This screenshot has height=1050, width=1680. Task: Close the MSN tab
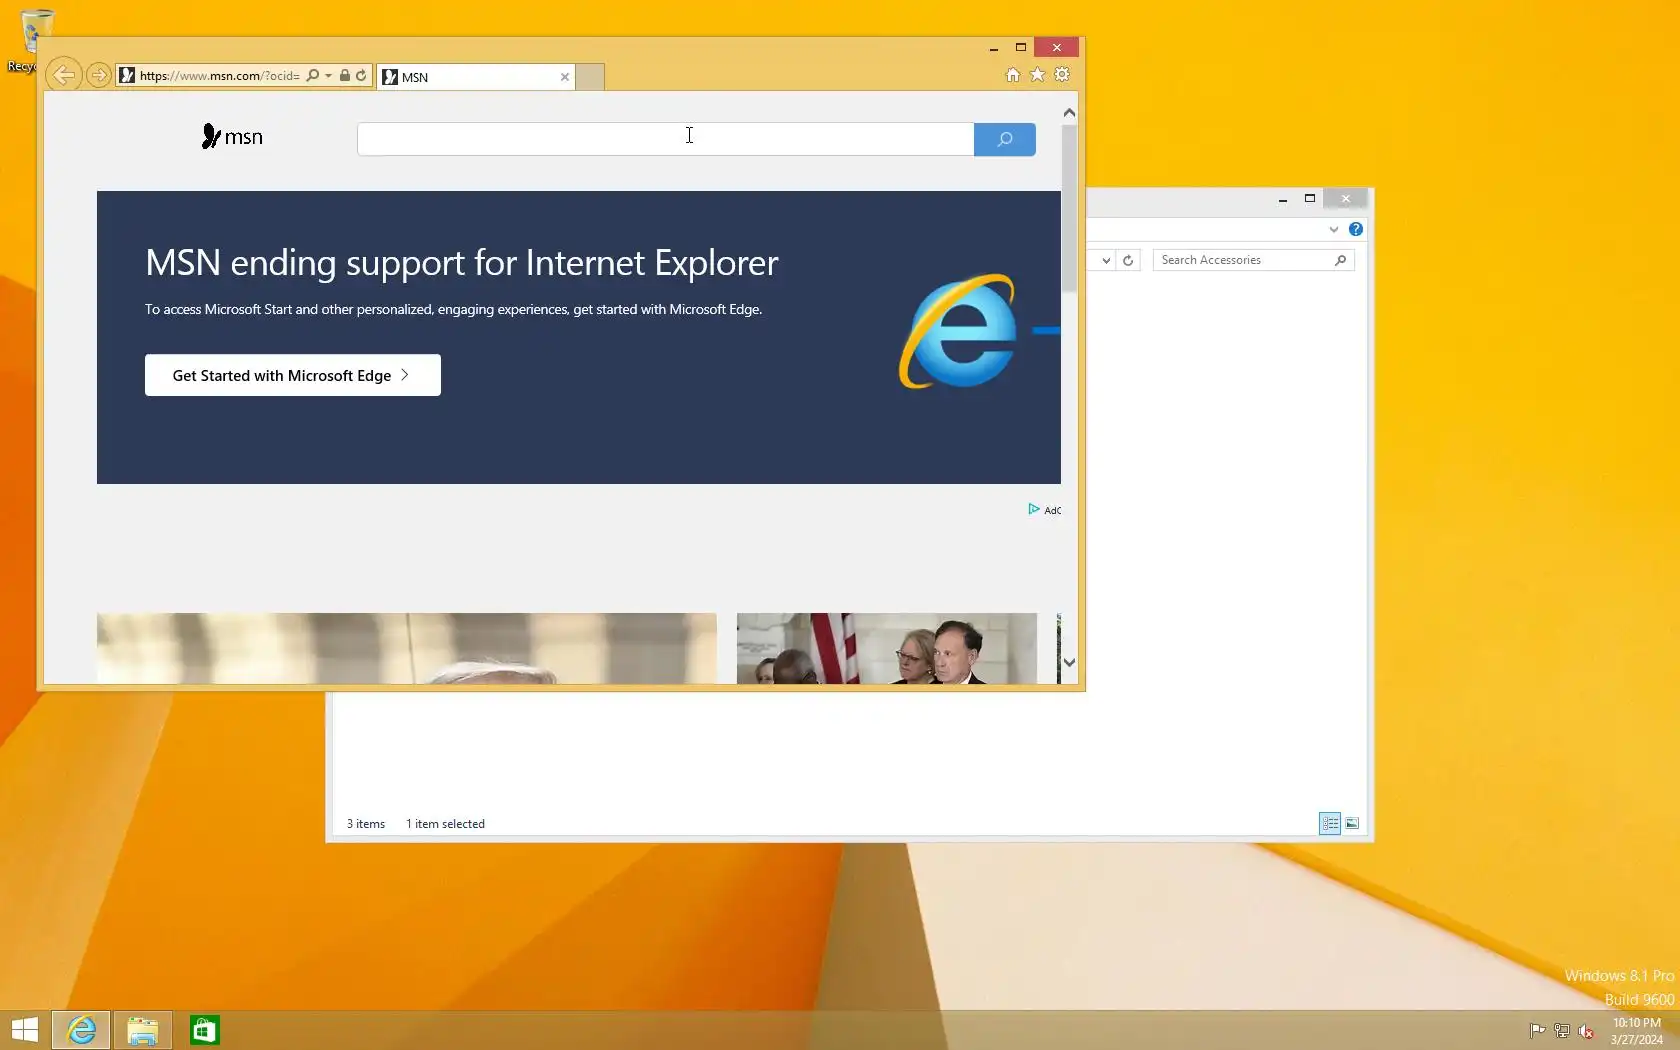click(x=565, y=77)
